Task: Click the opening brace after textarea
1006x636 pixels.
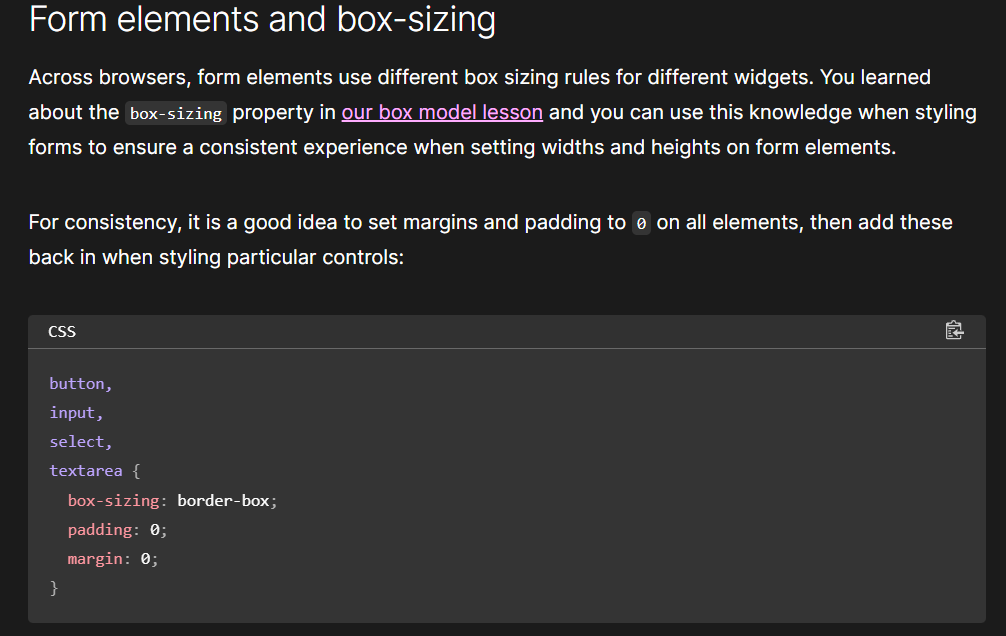Action: tap(136, 471)
